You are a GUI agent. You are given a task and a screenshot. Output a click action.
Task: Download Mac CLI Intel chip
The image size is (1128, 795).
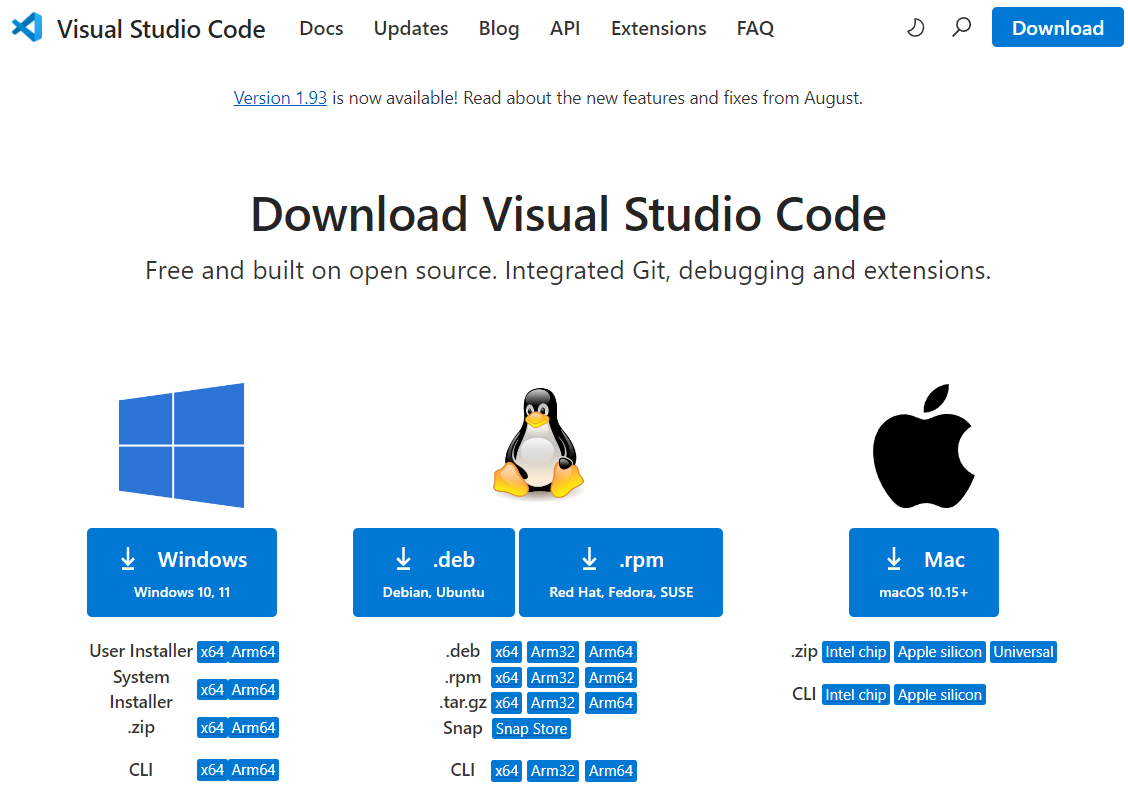pos(855,695)
